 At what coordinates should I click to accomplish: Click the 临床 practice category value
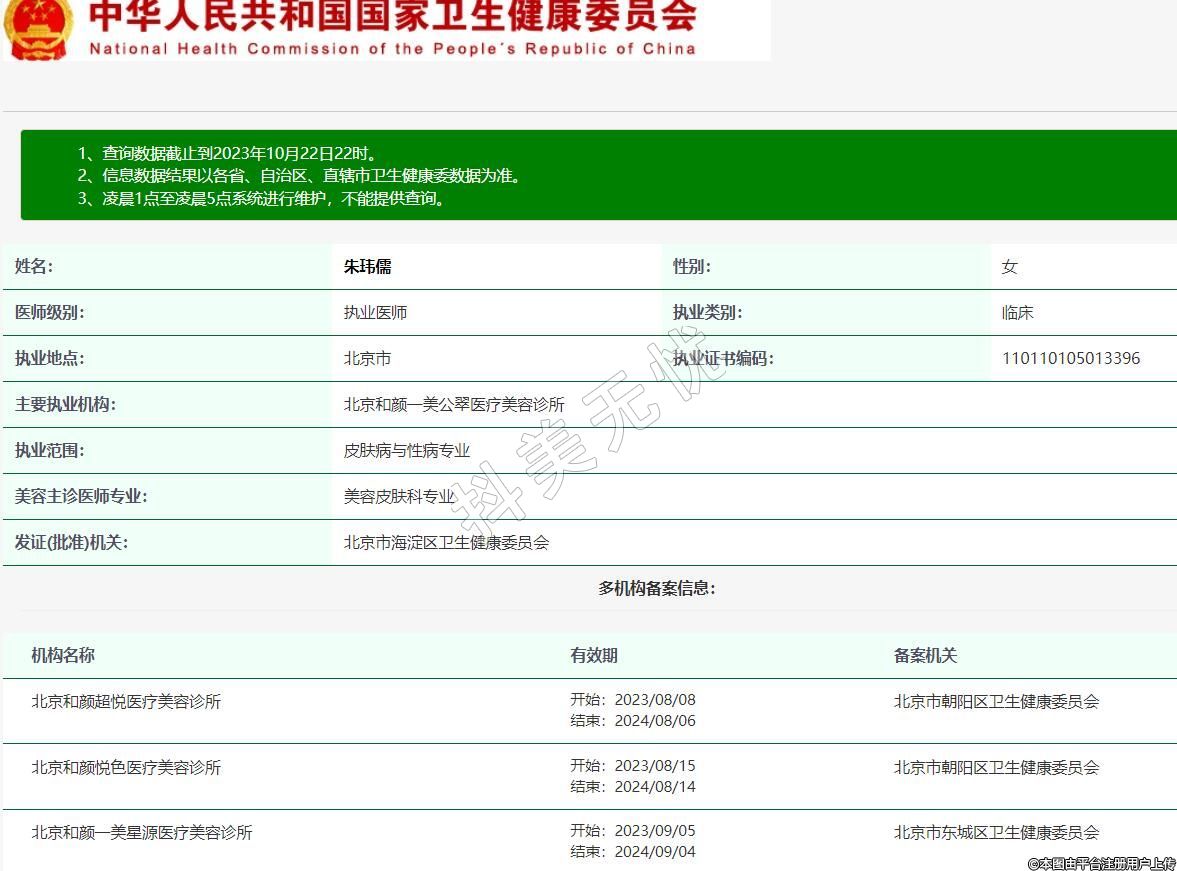point(1017,313)
